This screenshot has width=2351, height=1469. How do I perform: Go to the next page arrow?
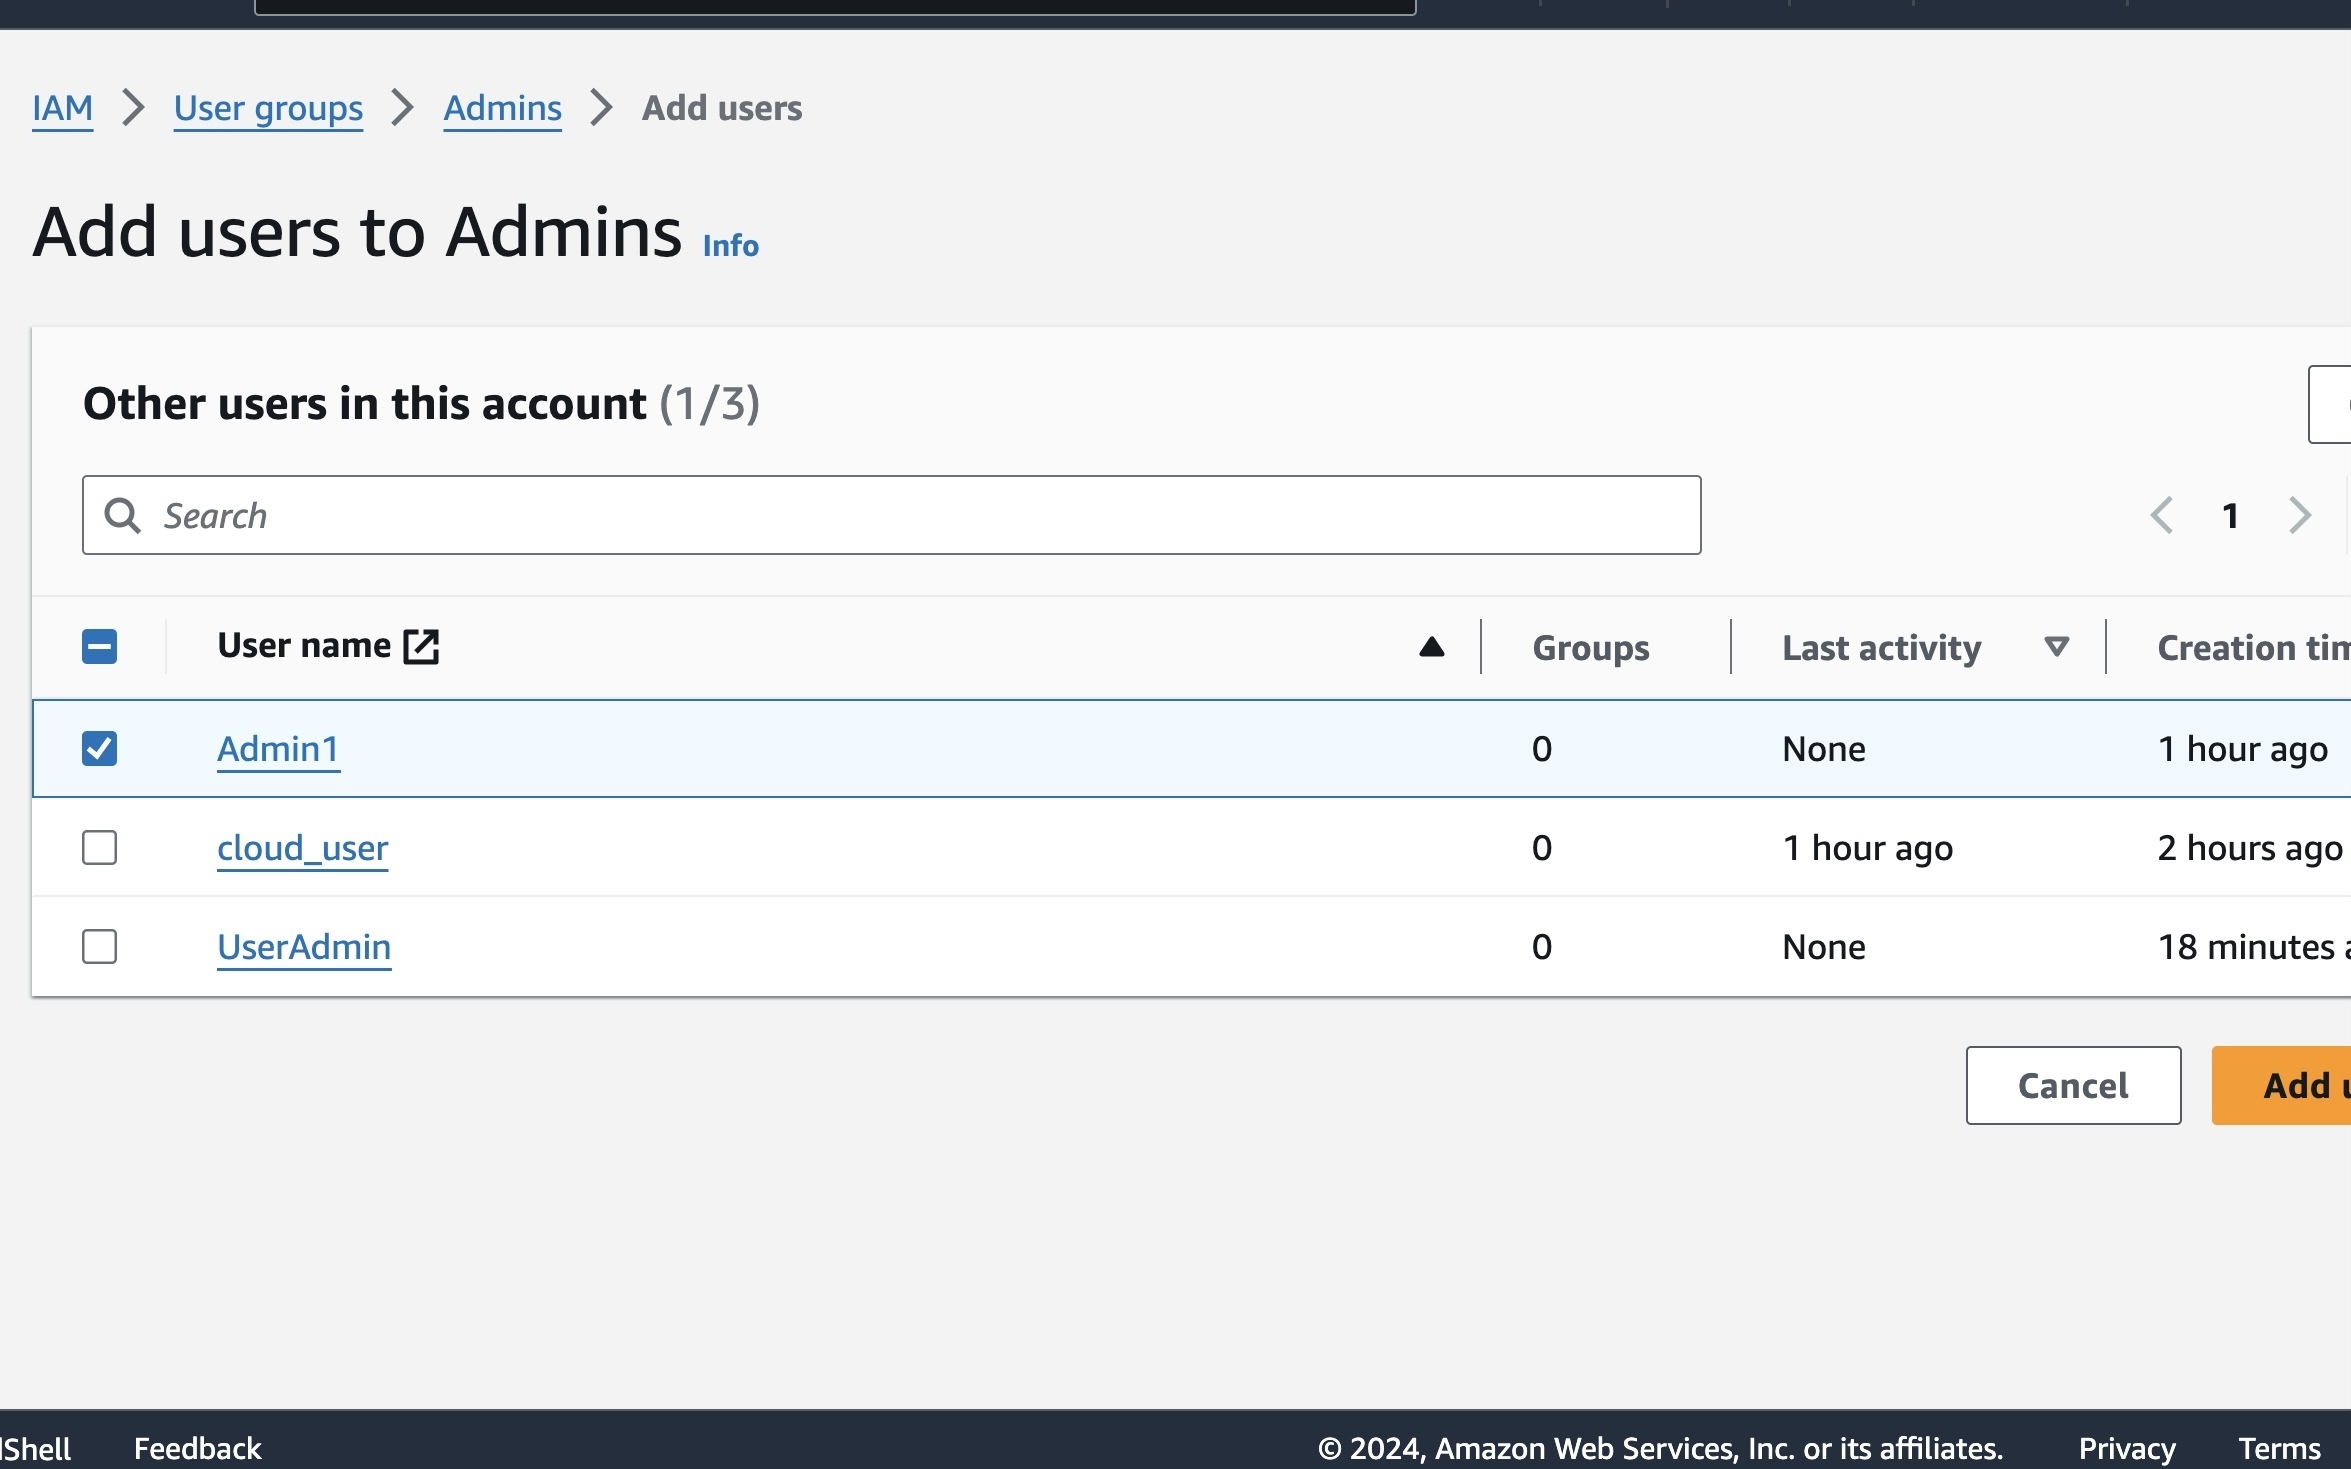2299,515
